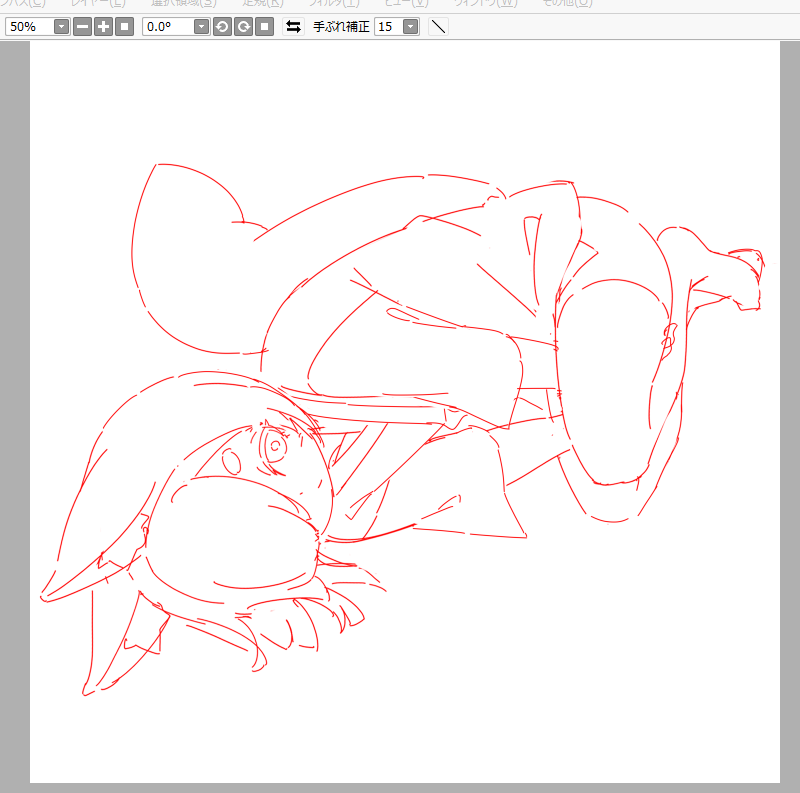This screenshot has width=800, height=793.
Task: Toggle straight line drawing mode
Action: click(x=438, y=27)
